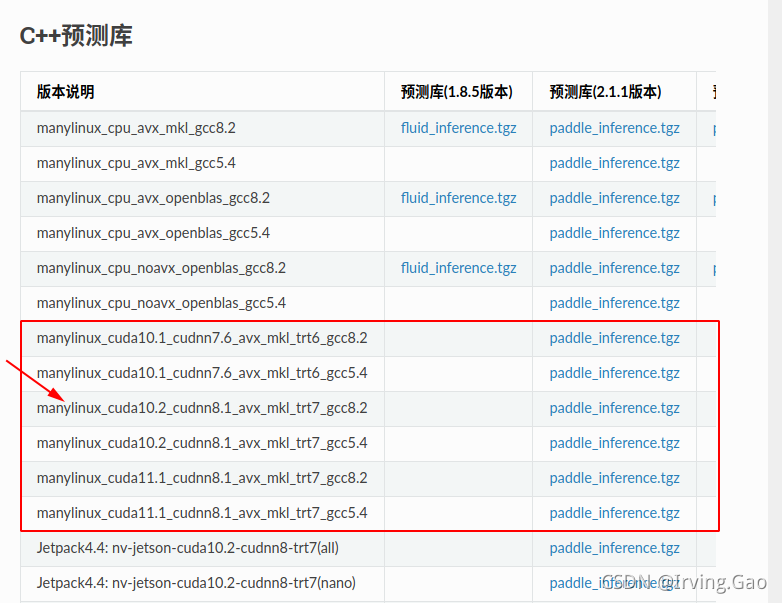Download paddle_inference.tgz for Jetpack4.4 trt7(all)
Screen dimensions: 782x603
tap(614, 548)
